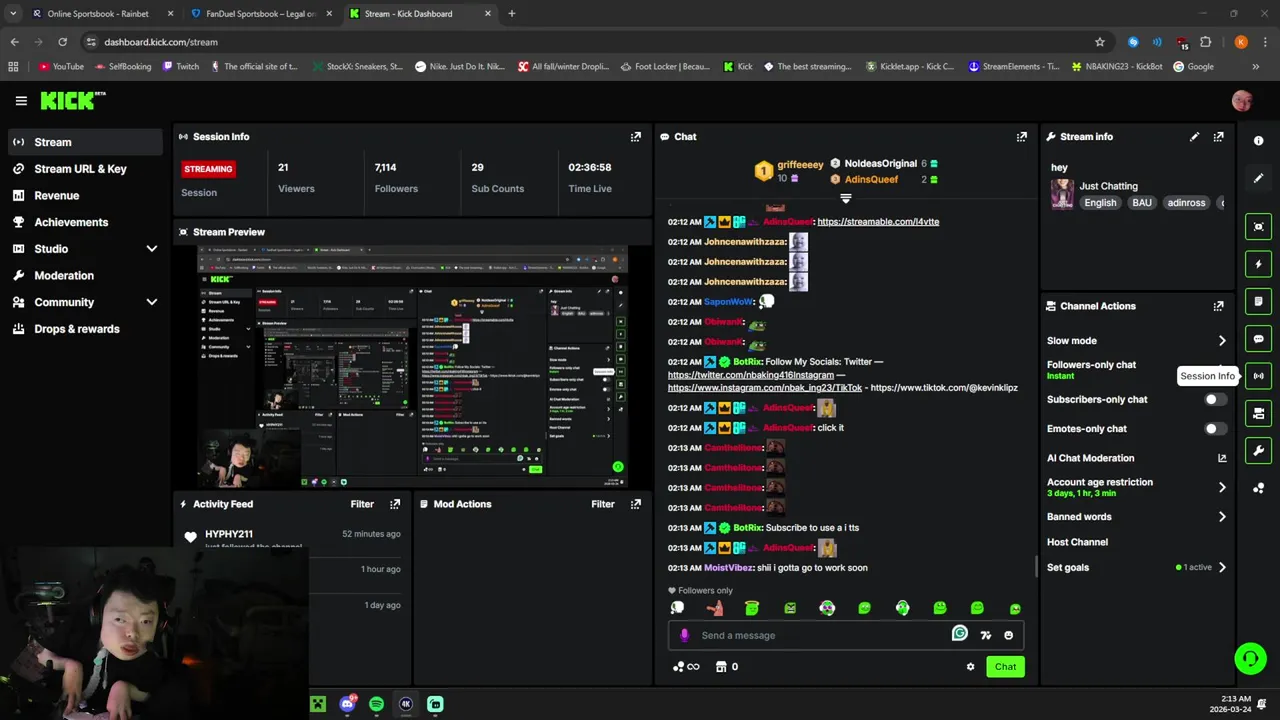
Task: Expand Slow mode options
Action: 1222,341
